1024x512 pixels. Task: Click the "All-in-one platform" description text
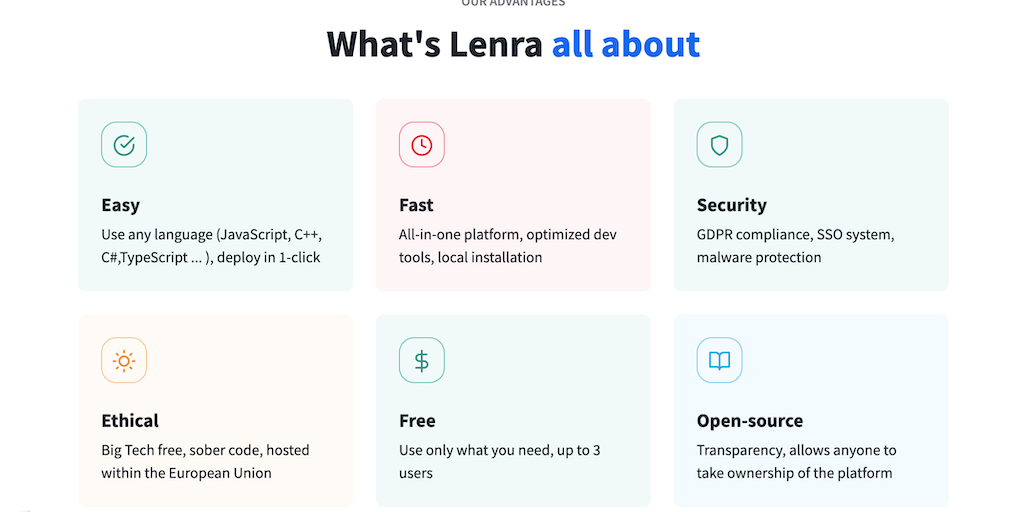point(507,246)
